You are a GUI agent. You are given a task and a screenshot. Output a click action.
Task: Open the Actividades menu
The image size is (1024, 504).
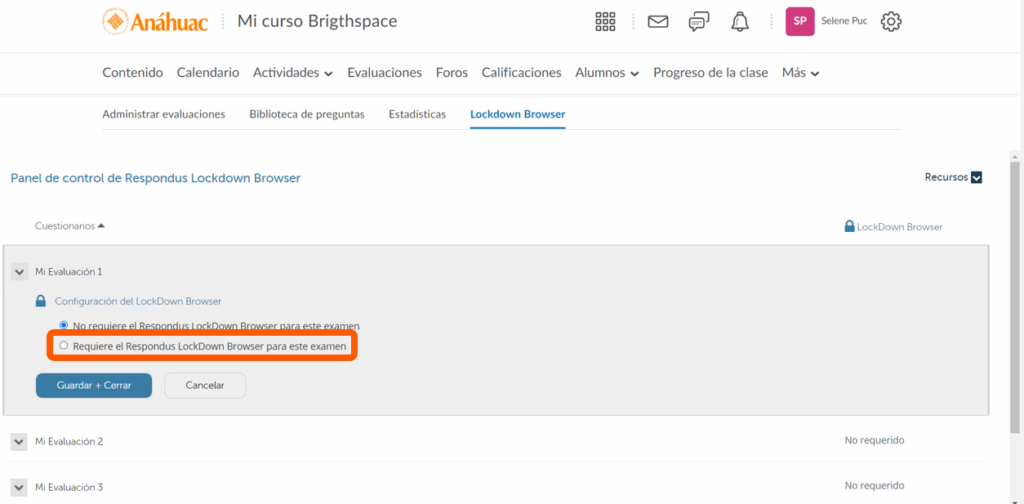point(292,73)
